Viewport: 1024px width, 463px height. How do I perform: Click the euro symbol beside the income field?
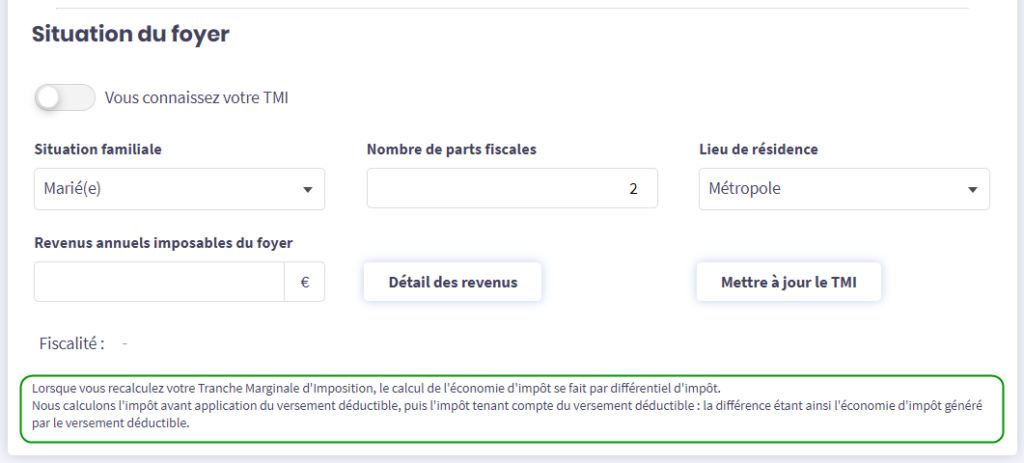click(x=305, y=282)
